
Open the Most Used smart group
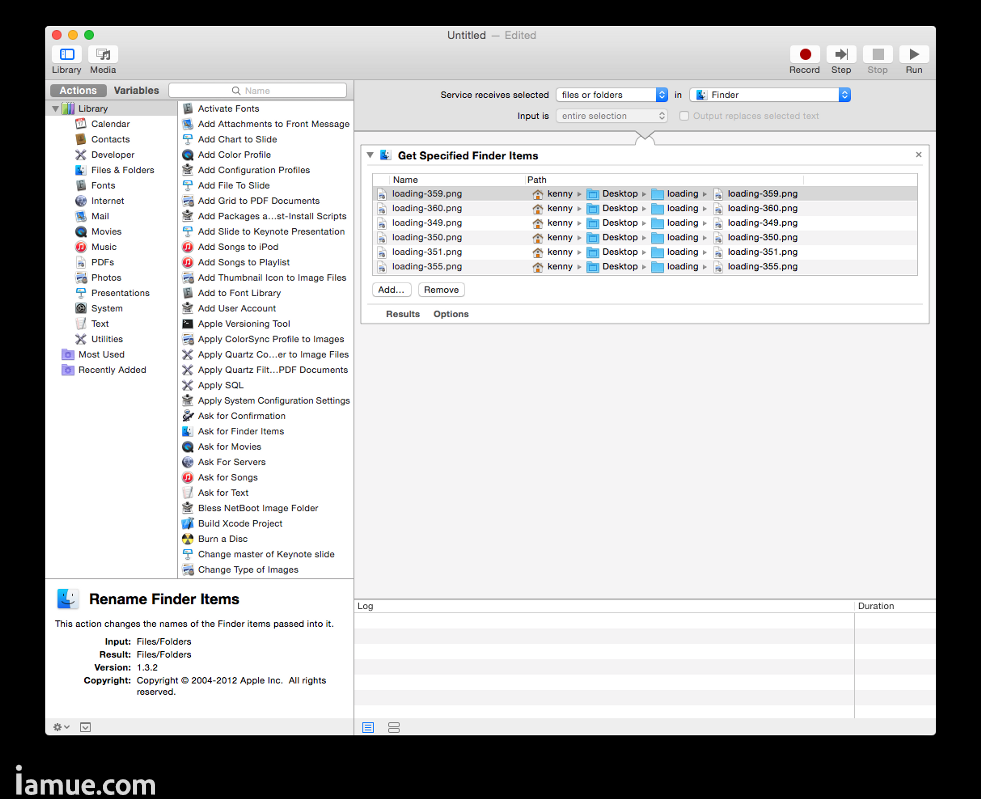[x=101, y=354]
